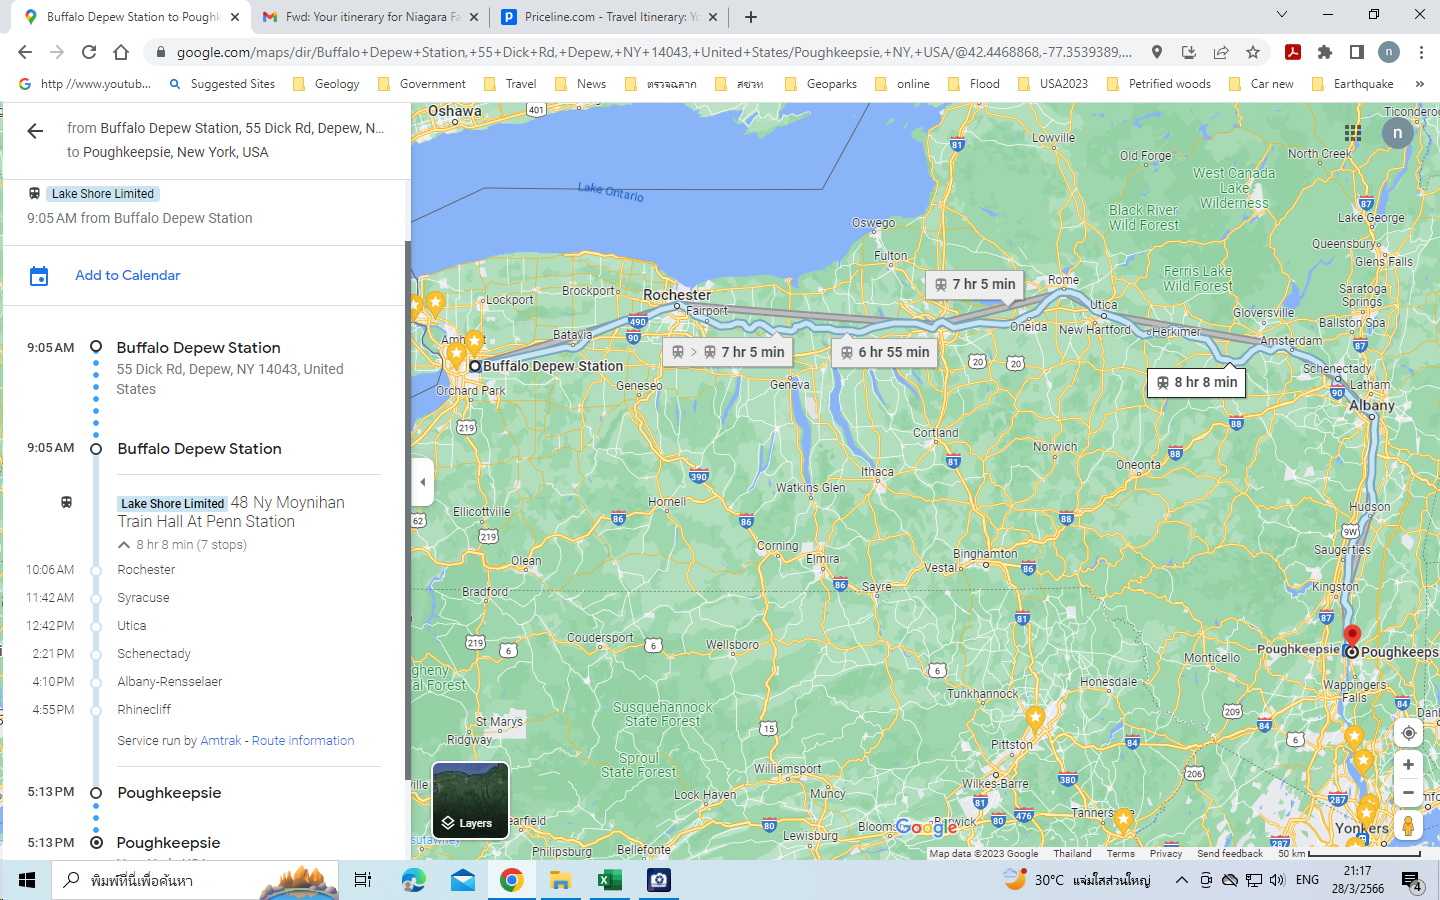Navigate back in the browser

click(25, 52)
